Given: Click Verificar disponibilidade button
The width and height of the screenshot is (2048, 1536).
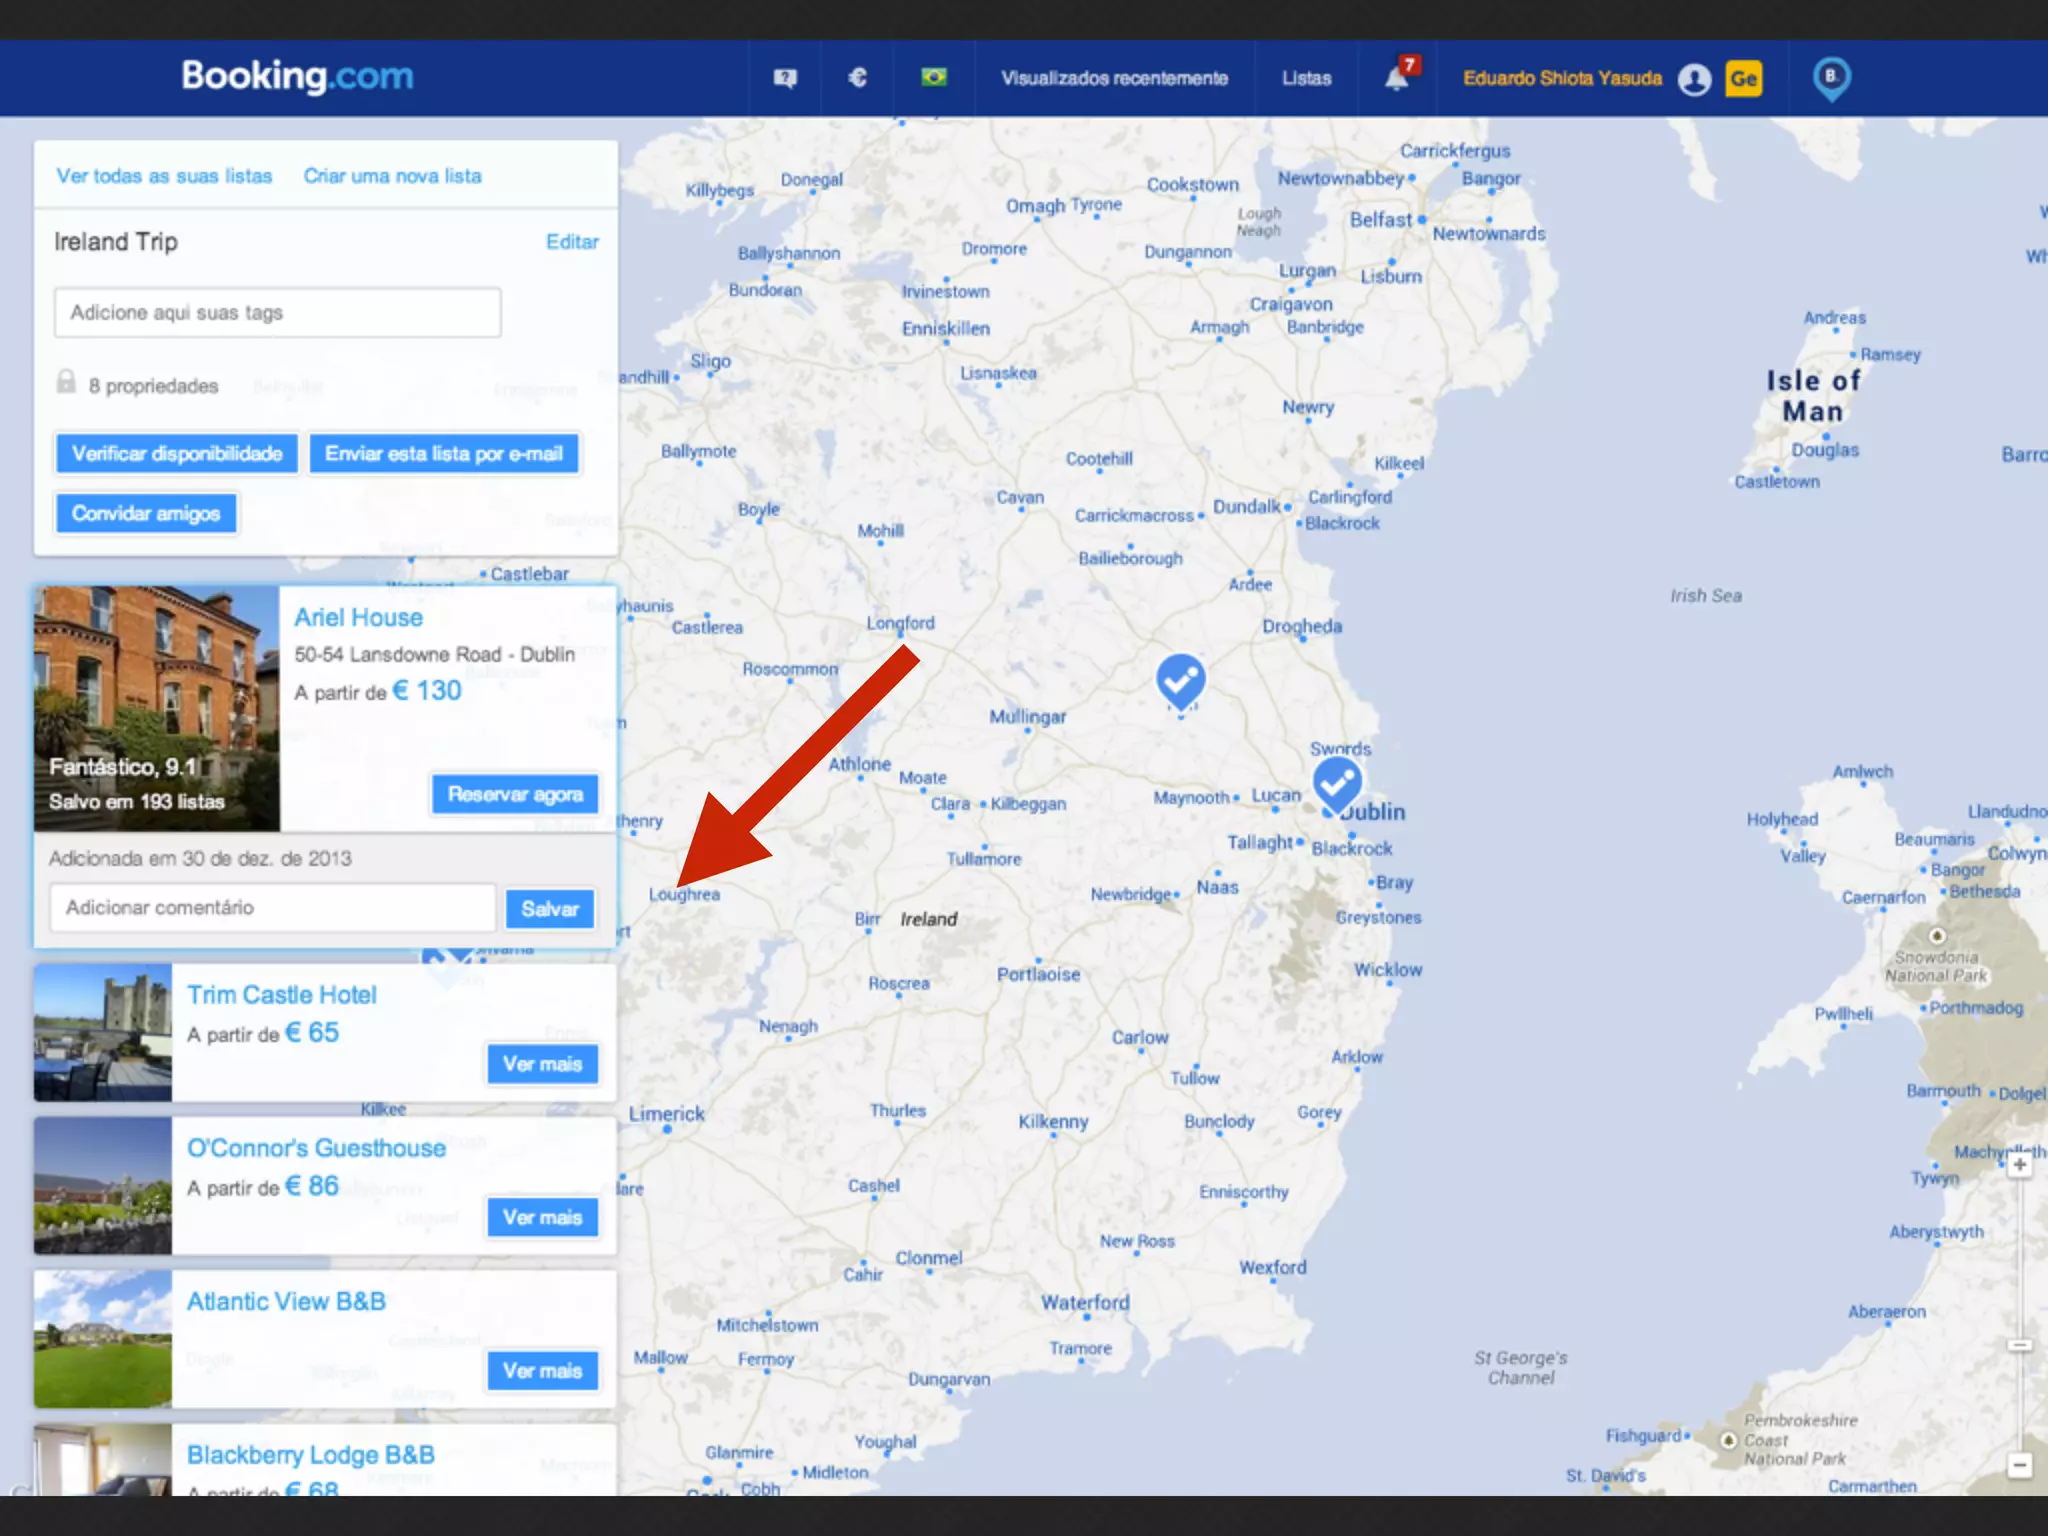Looking at the screenshot, I should 177,454.
